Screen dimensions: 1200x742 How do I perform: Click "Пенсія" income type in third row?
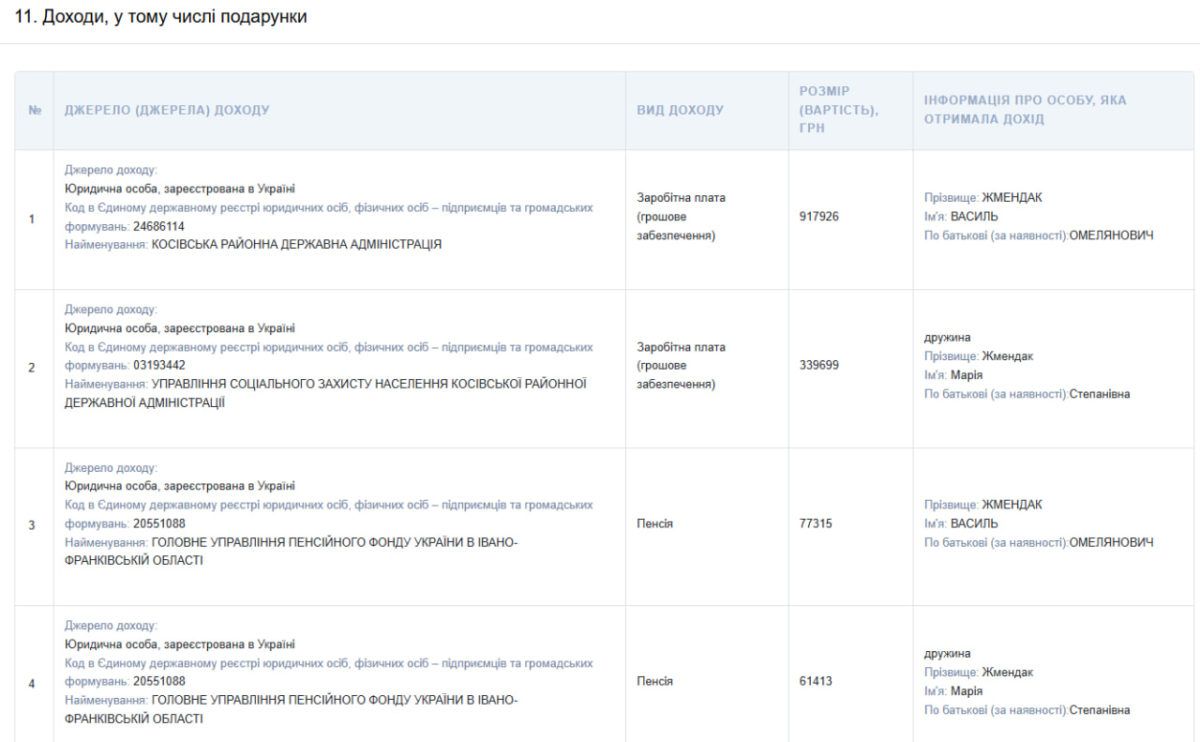click(655, 523)
